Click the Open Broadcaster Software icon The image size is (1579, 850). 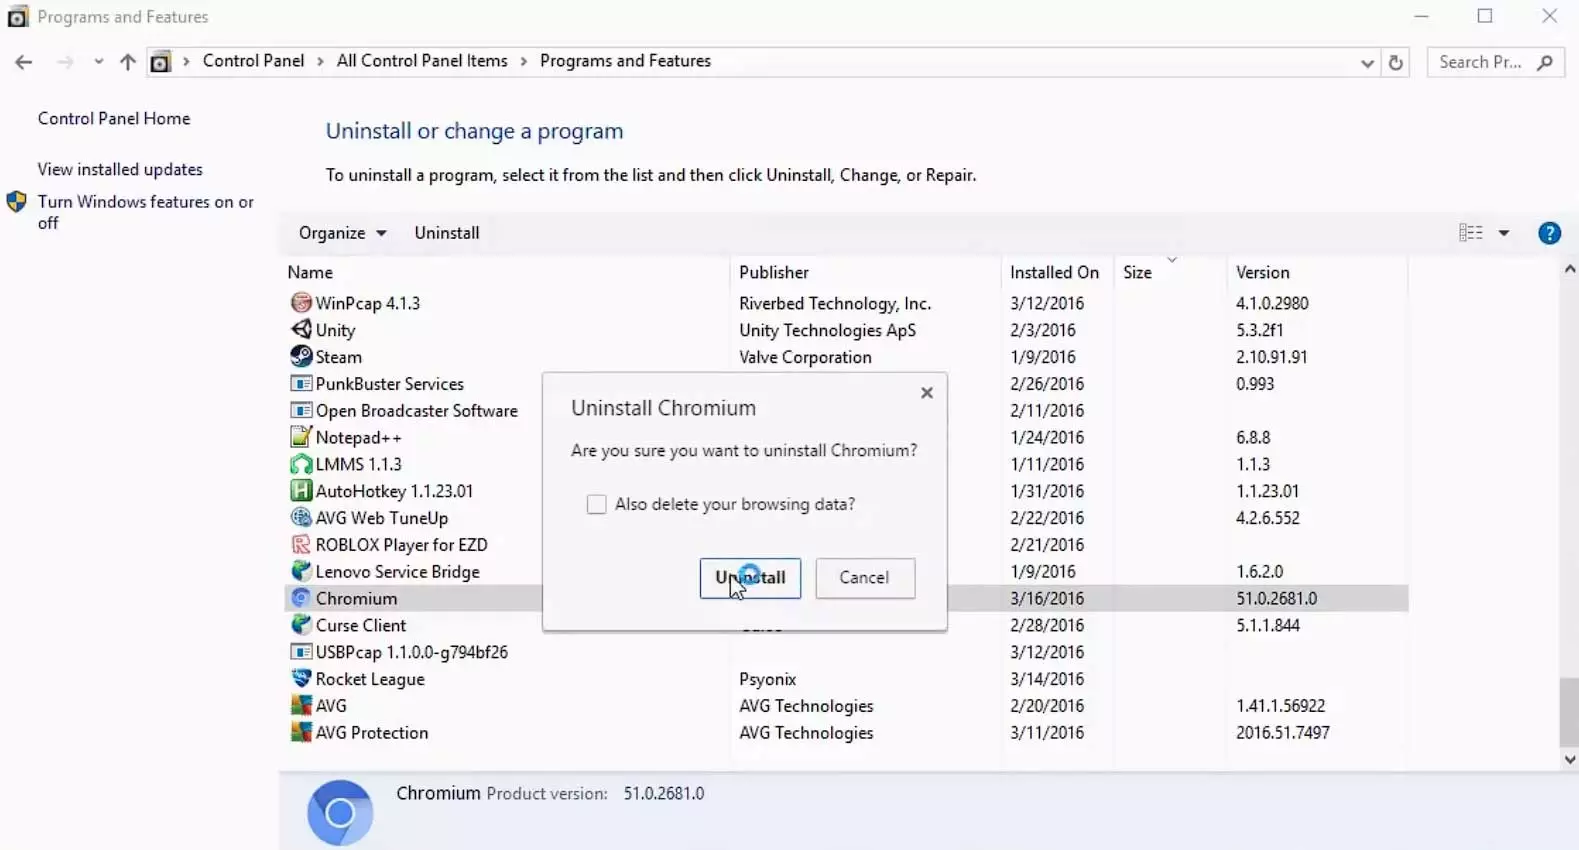click(x=300, y=411)
